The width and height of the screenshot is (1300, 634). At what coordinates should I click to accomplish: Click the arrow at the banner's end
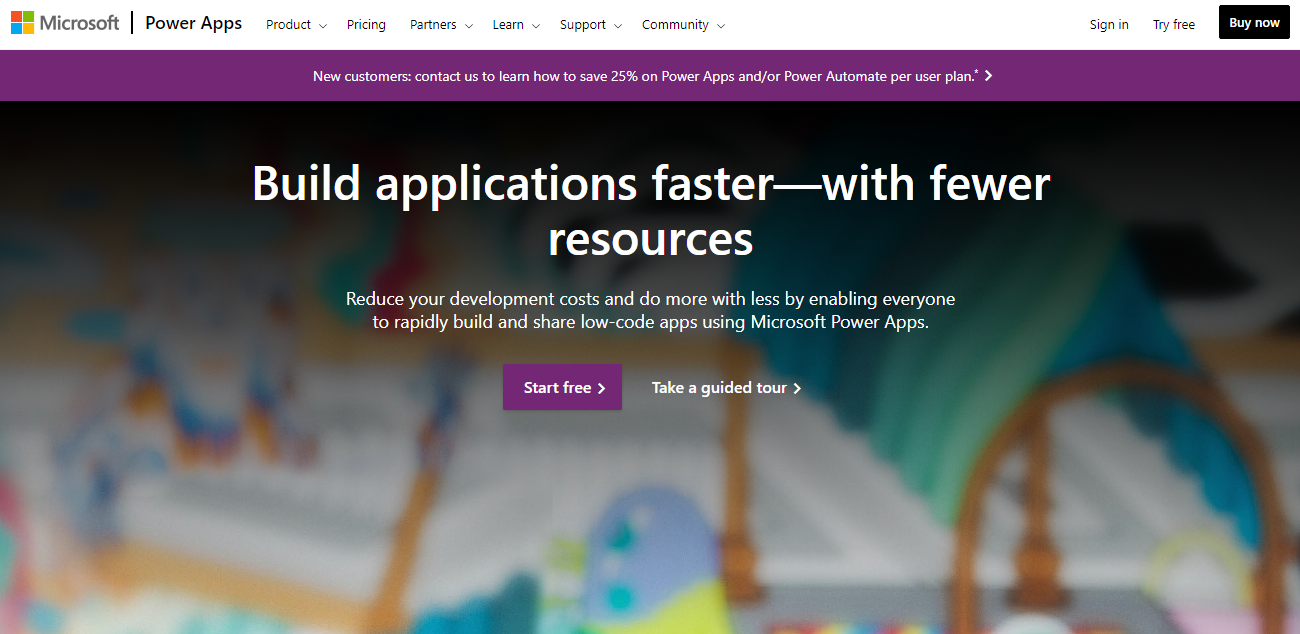click(x=988, y=76)
